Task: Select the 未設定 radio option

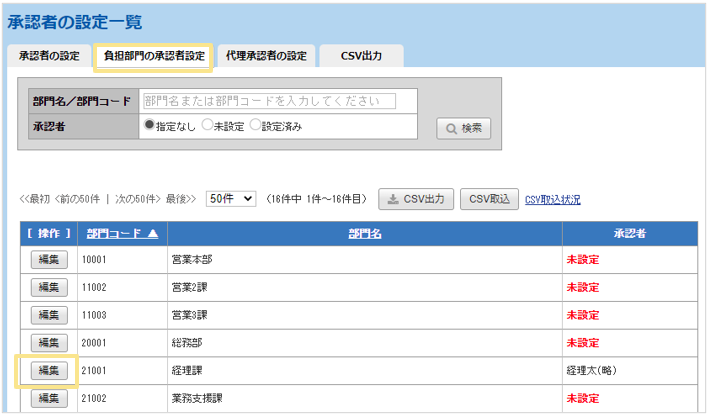Action: pos(207,126)
